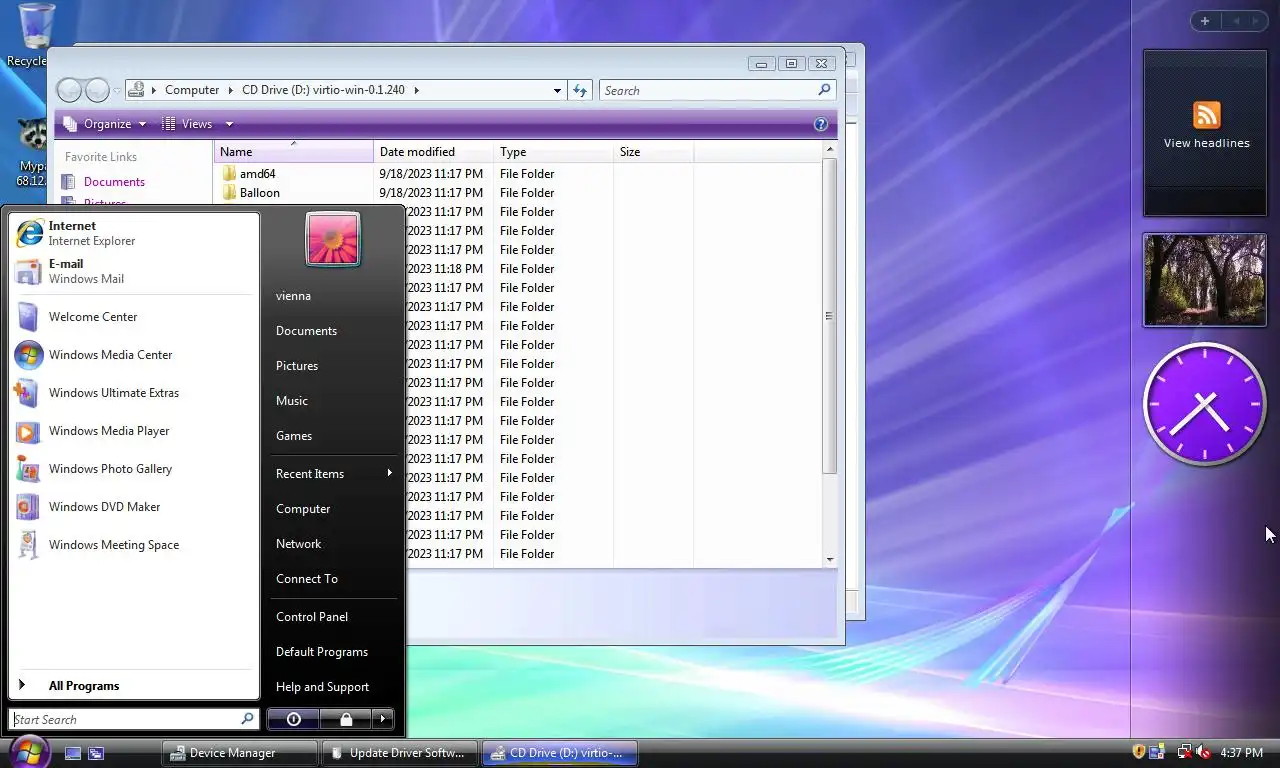Click the Start orb on the taskbar
This screenshot has width=1280, height=768.
tap(29, 752)
